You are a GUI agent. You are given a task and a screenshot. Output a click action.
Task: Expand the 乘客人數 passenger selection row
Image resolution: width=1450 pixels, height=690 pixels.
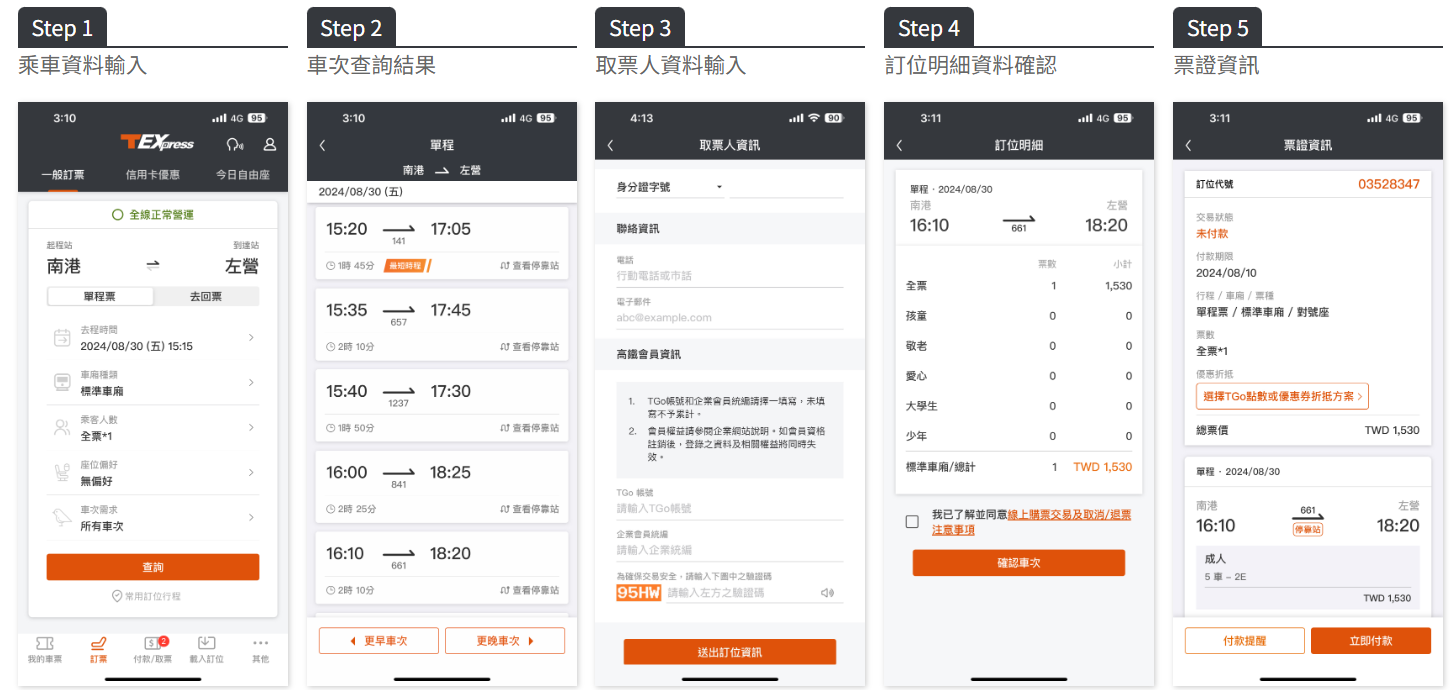pos(151,428)
